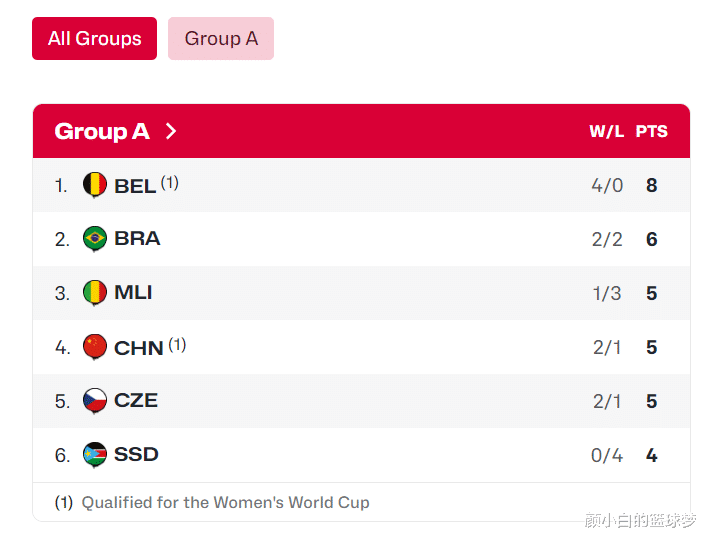This screenshot has width=705, height=539.
Task: Click the PTS column header
Action: point(651,132)
